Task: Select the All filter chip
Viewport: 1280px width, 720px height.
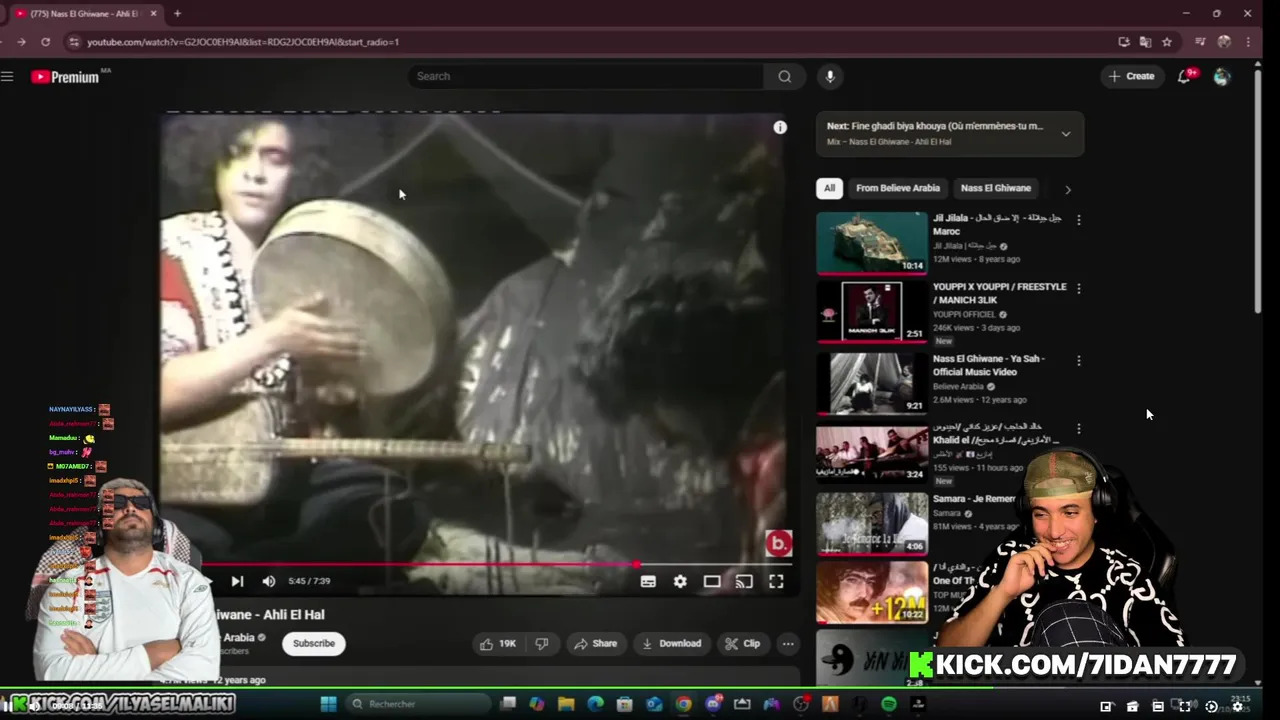Action: [829, 188]
